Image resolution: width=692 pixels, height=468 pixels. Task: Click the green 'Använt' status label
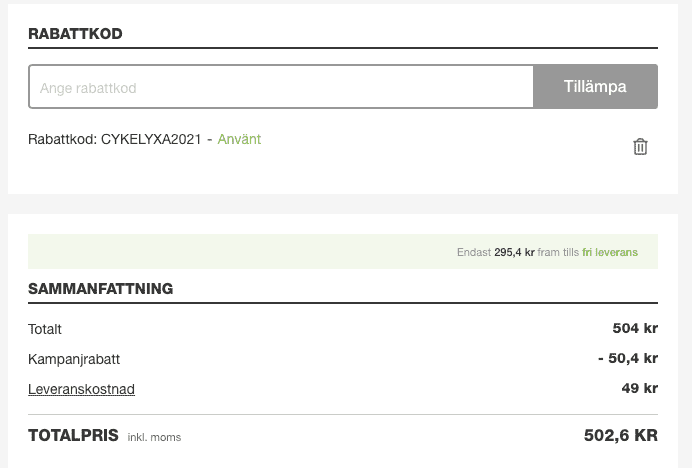click(x=239, y=139)
